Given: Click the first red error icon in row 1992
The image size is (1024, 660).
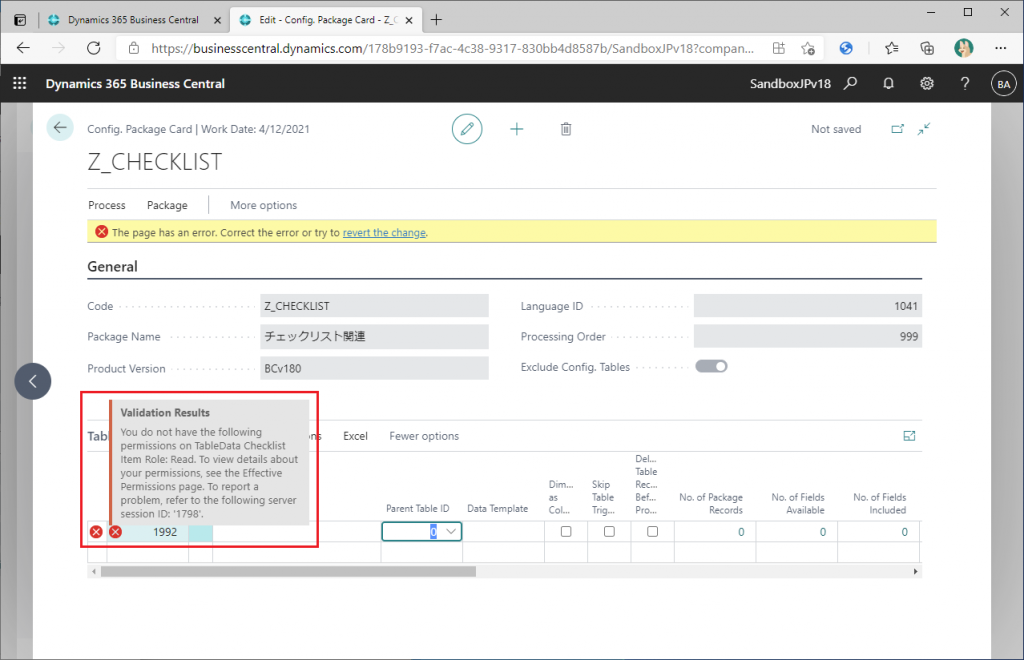Looking at the screenshot, I should click(96, 532).
